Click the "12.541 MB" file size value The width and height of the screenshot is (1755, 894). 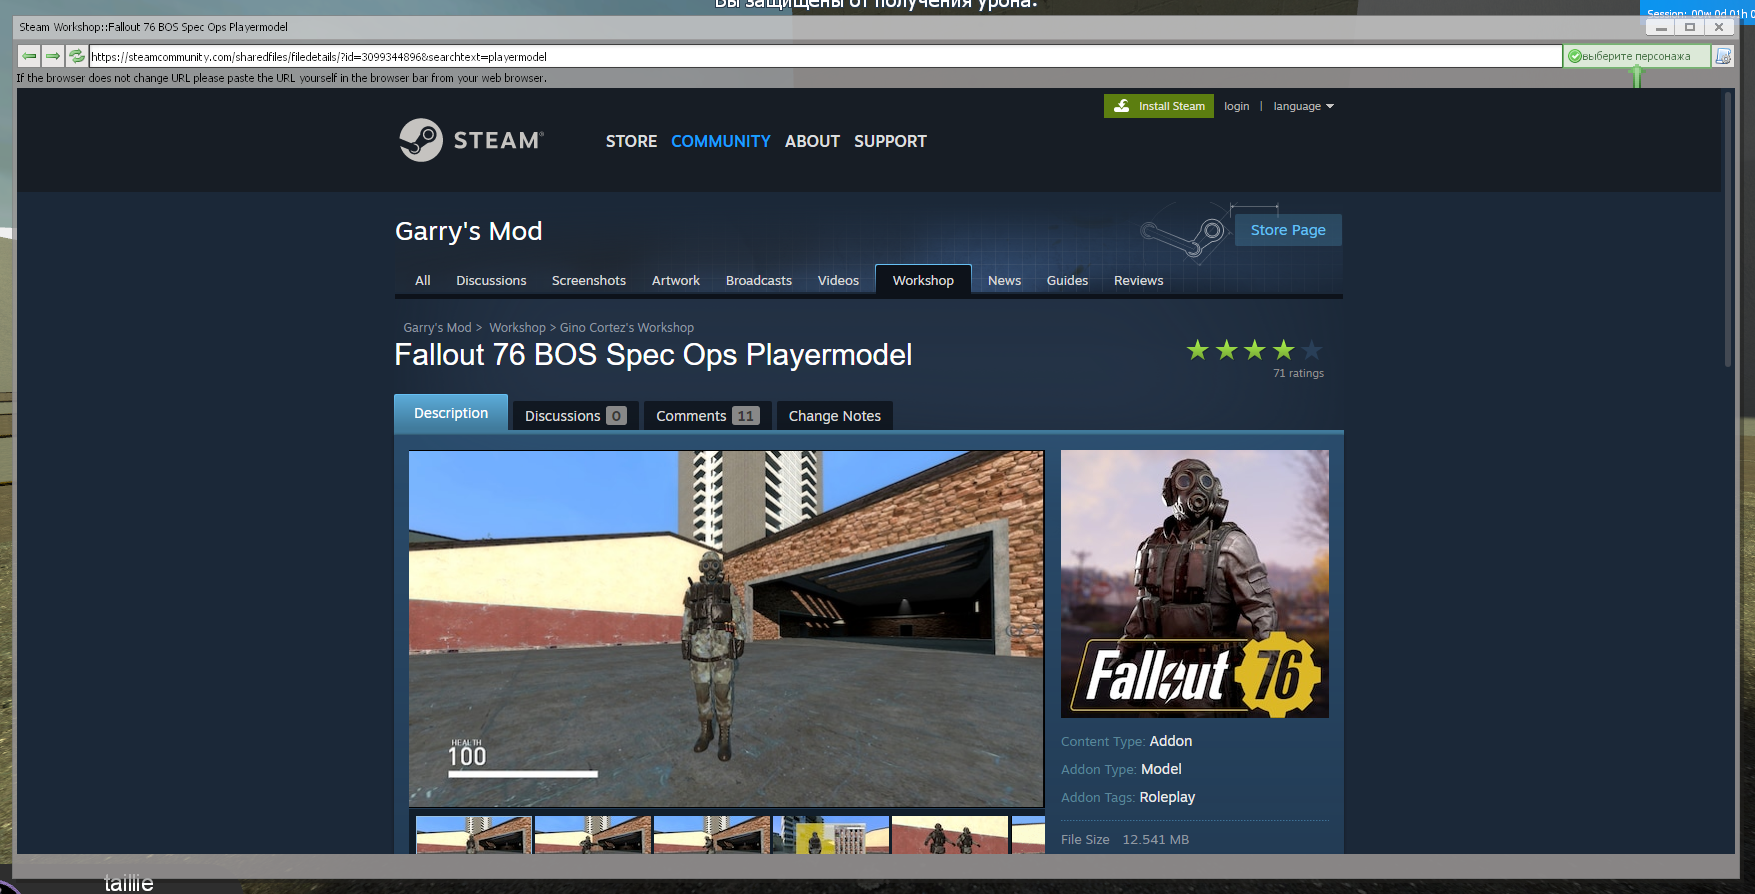pos(1156,839)
